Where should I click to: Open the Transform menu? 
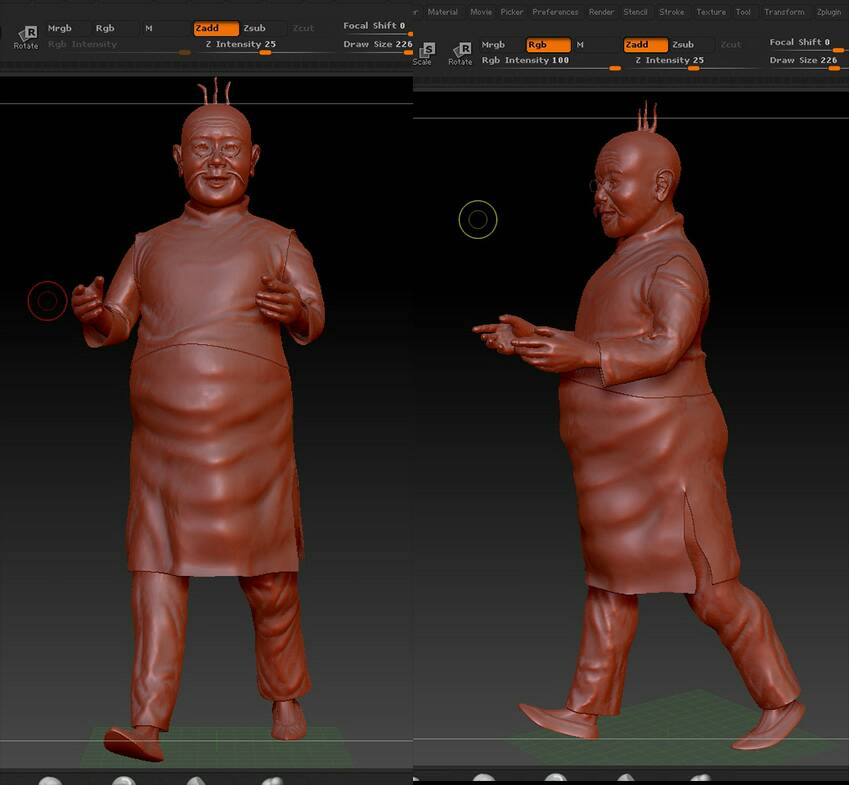tap(784, 12)
